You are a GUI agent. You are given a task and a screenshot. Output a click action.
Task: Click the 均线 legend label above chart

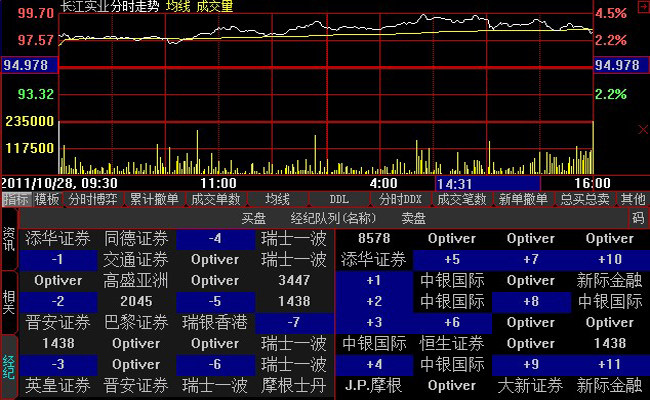point(178,6)
